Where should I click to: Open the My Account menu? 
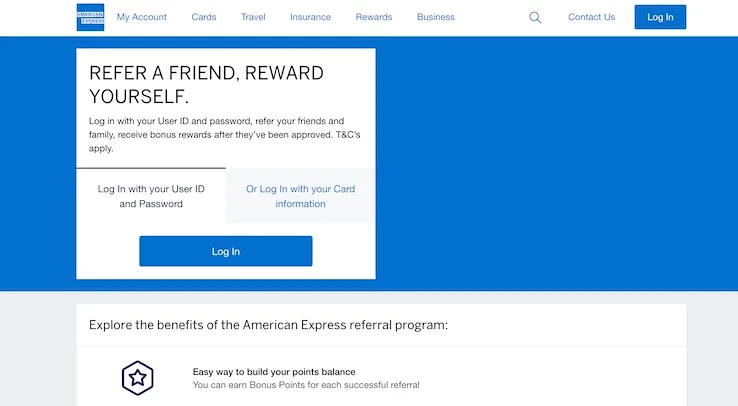pos(142,17)
